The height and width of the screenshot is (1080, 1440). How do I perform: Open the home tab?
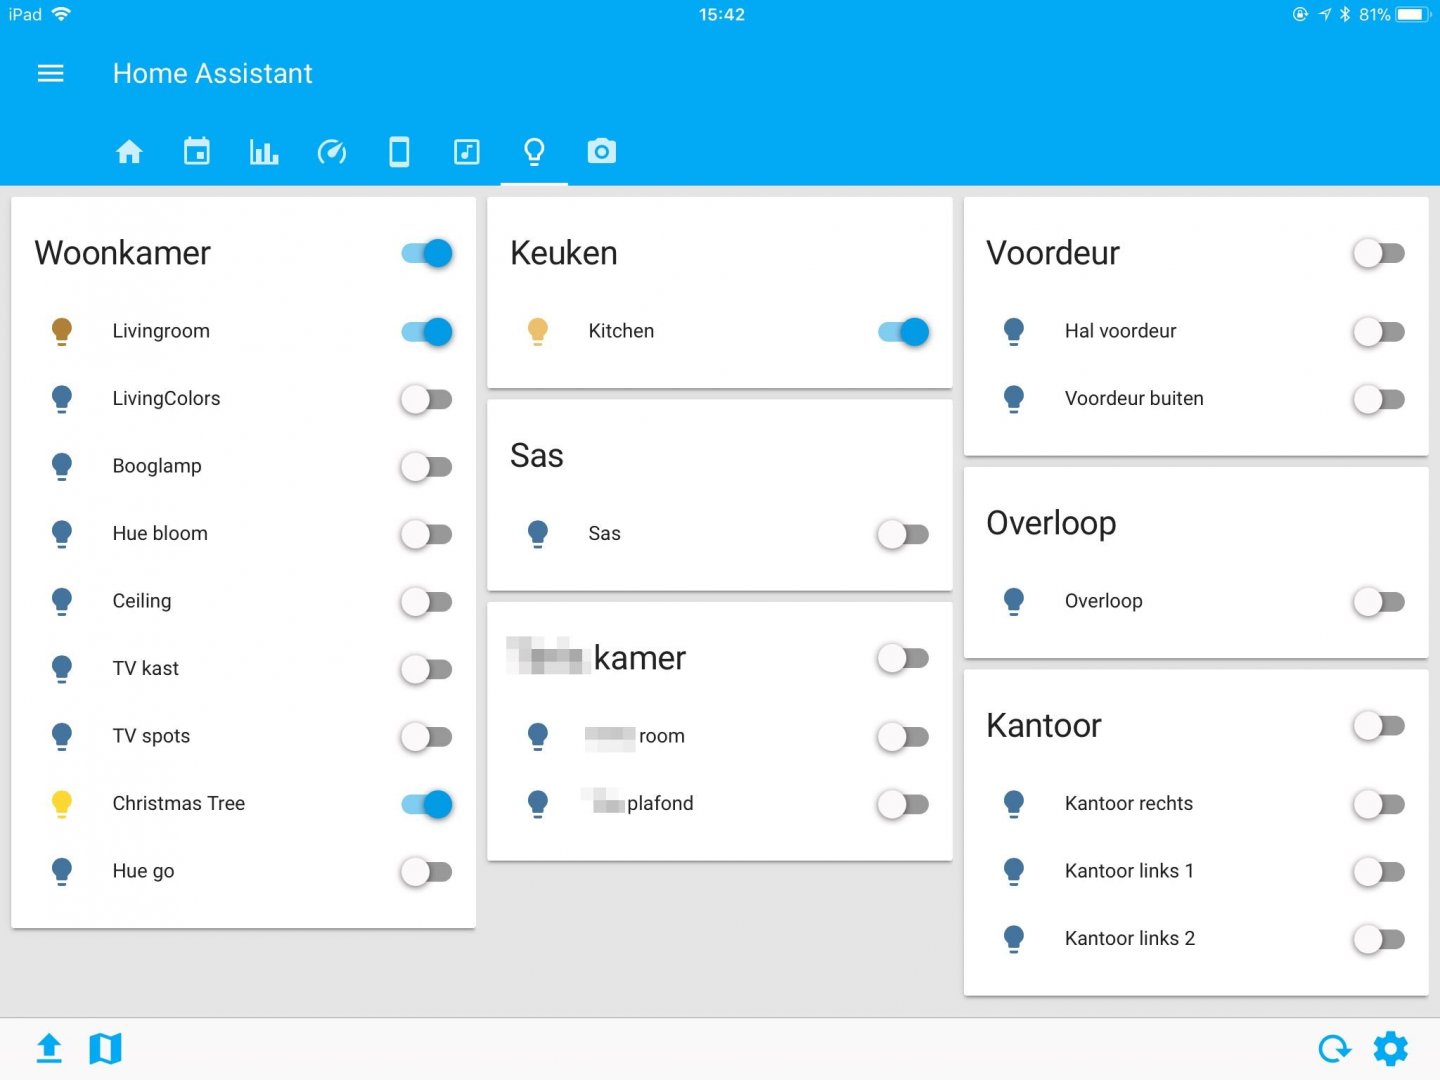pos(129,152)
